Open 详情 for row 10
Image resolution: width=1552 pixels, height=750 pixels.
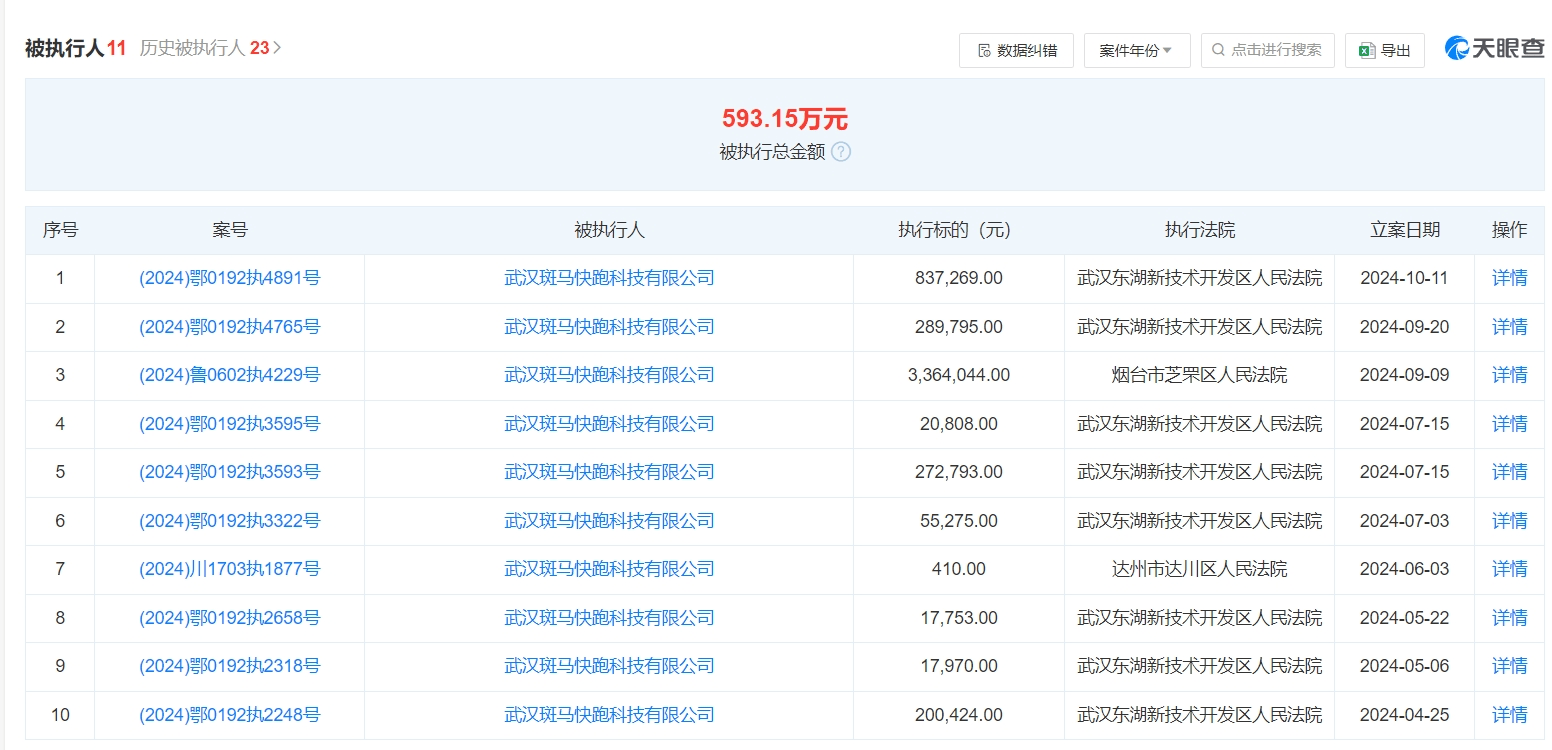tap(1509, 715)
